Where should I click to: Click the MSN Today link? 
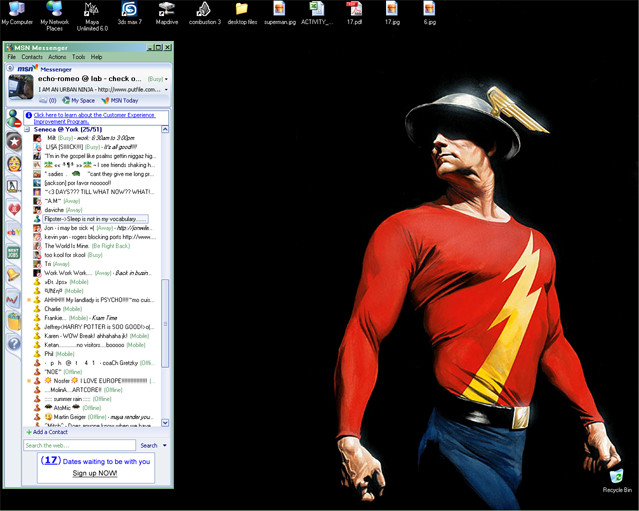[120, 100]
